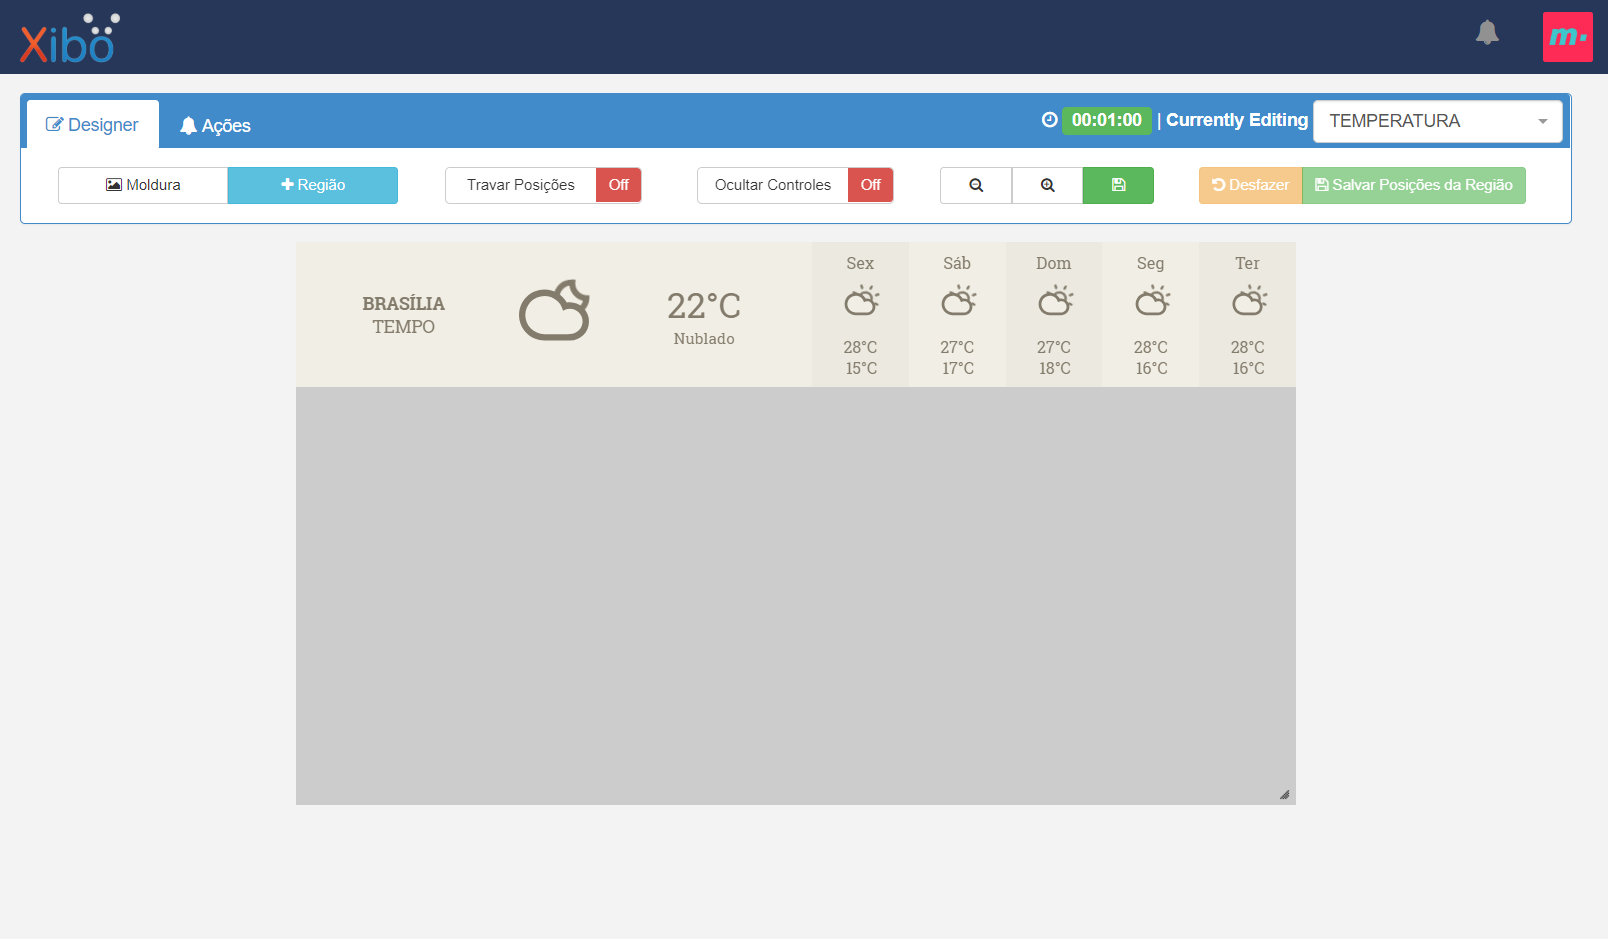Click the zoom in magnifier
Screen dimensions: 1608x939
pyautogui.click(x=1047, y=185)
